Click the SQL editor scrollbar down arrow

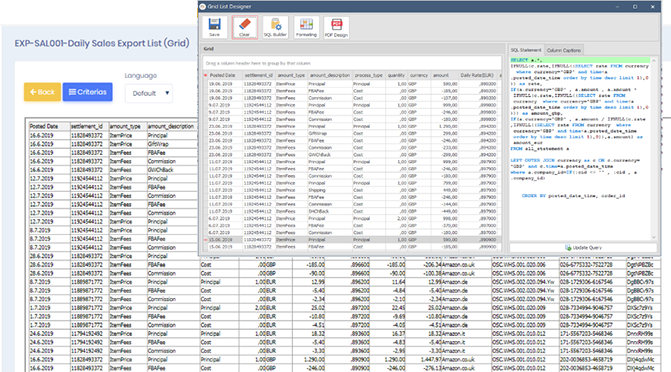[653, 237]
